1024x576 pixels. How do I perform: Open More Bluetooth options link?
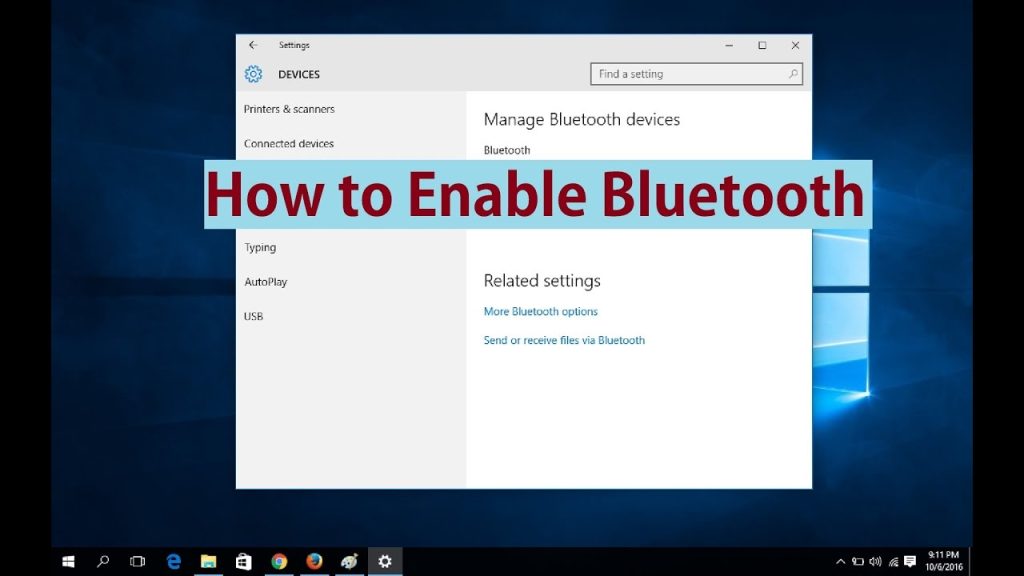coord(540,311)
